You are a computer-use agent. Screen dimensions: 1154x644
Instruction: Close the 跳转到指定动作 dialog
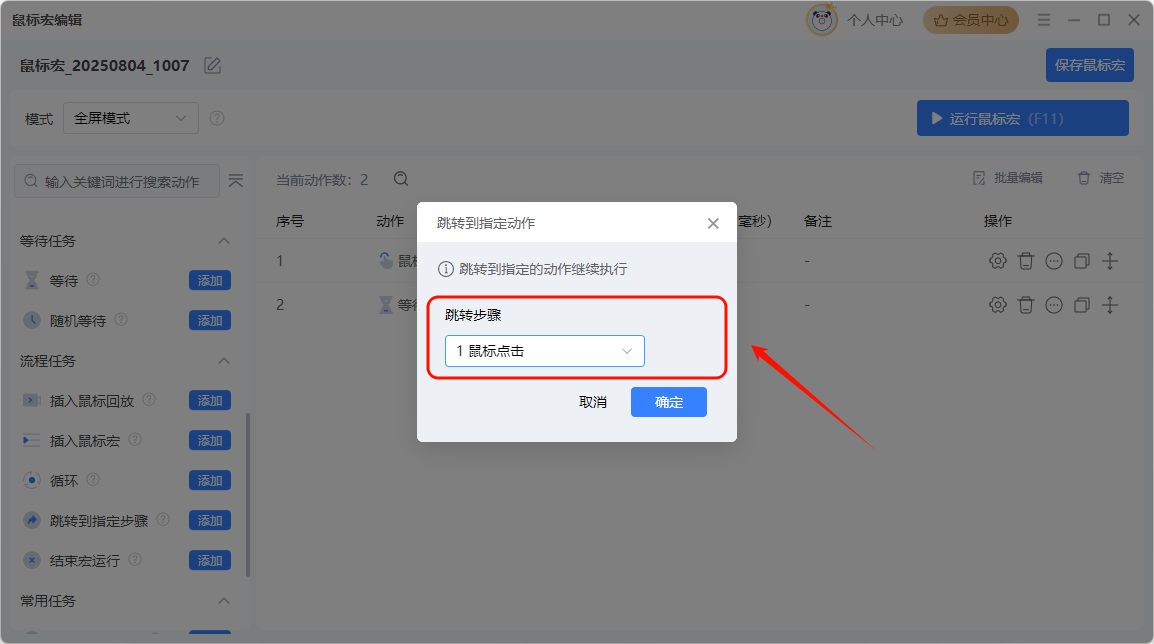pos(713,223)
